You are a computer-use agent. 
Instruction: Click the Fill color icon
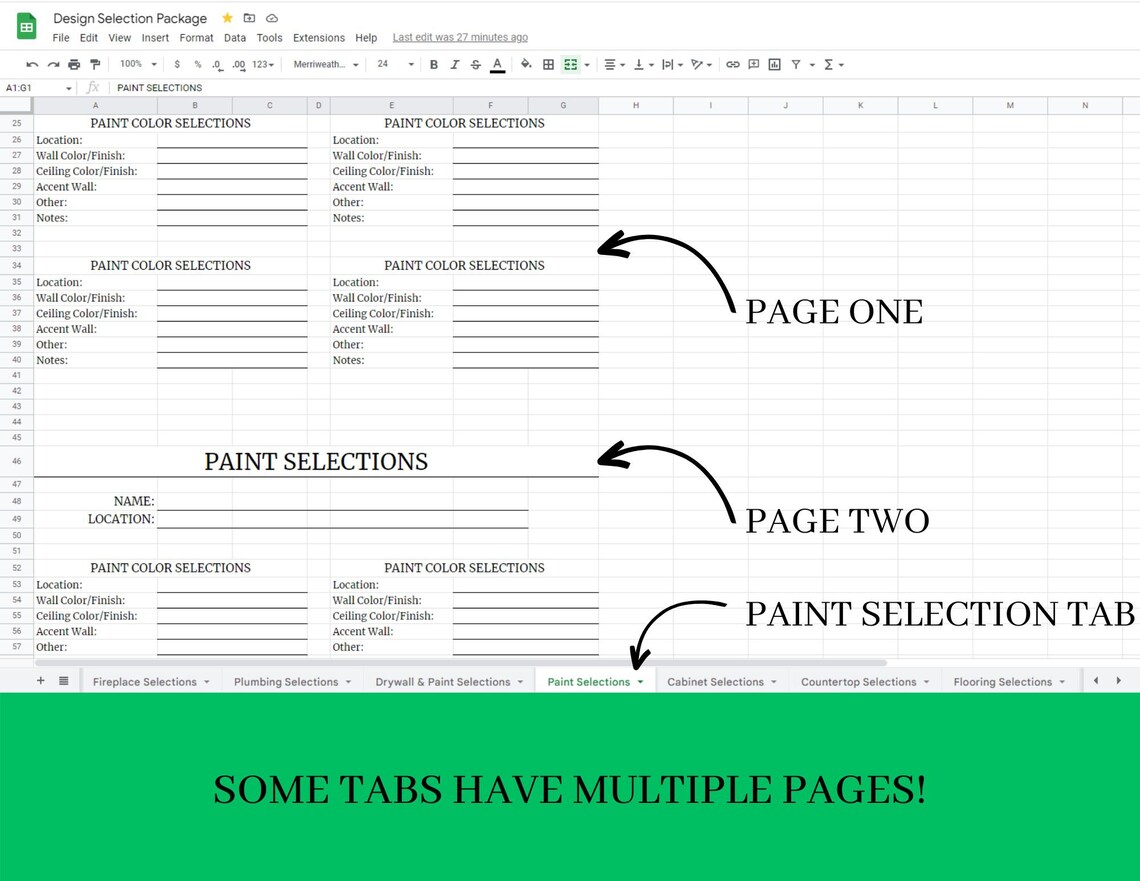pyautogui.click(x=526, y=64)
